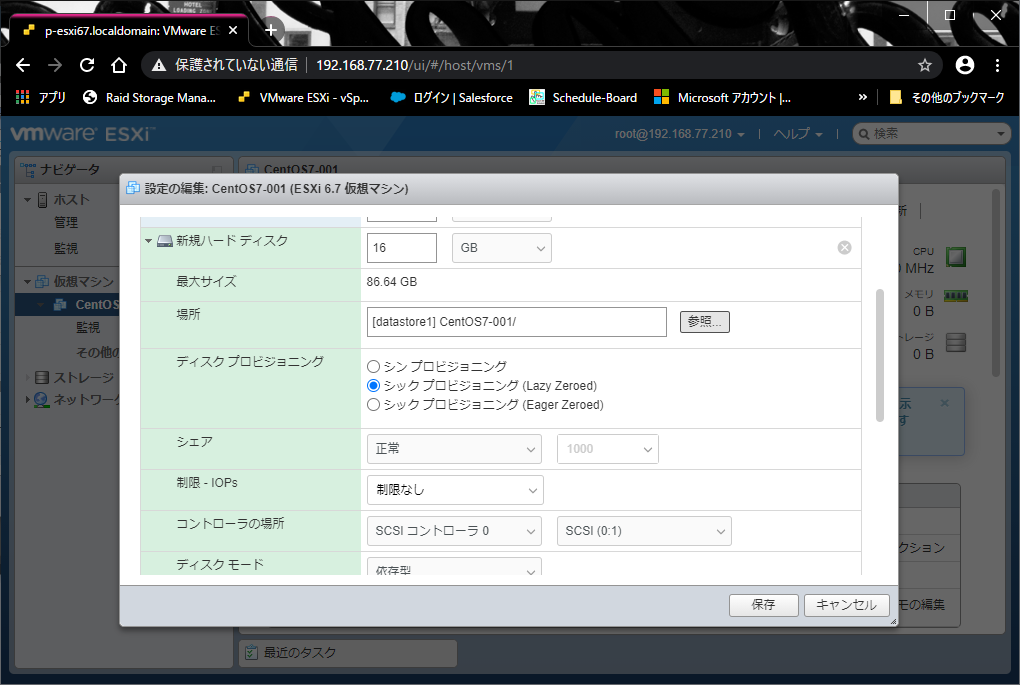Open the SCSI (0:1) slot dropdown

tap(644, 531)
